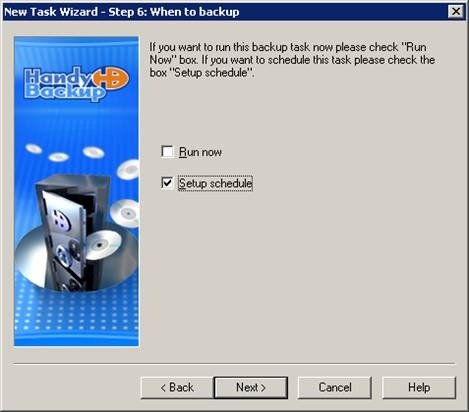The width and height of the screenshot is (469, 412).
Task: Click the "Setup schedule" label text
Action: pyautogui.click(x=215, y=183)
